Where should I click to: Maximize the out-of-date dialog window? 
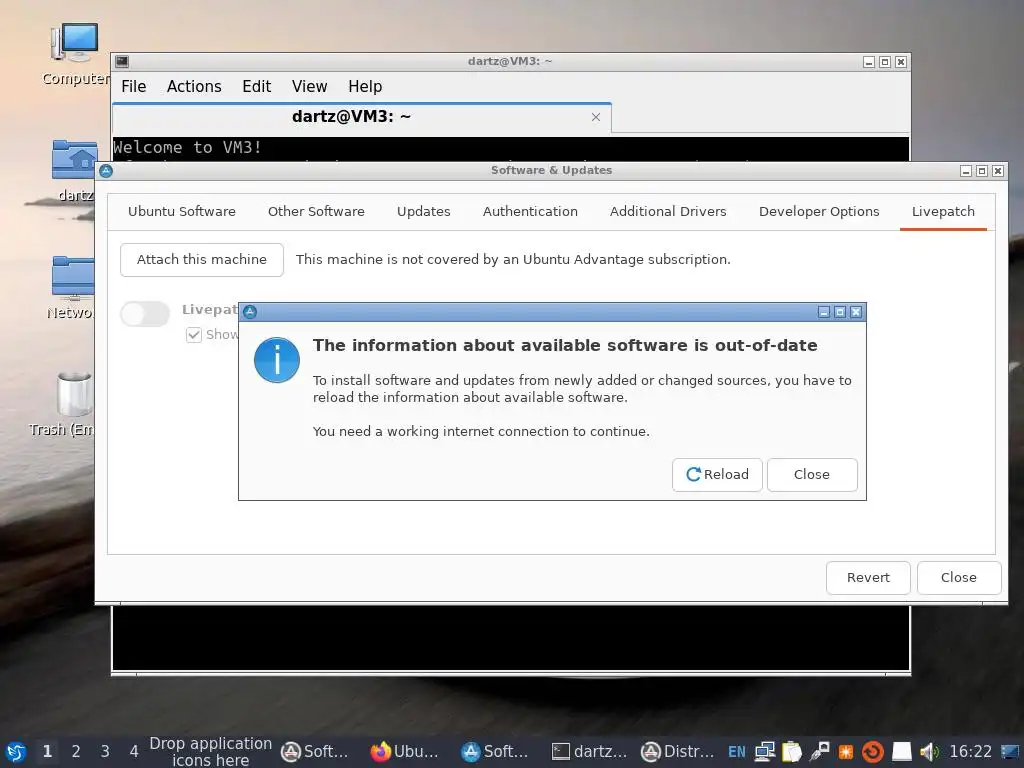click(840, 312)
